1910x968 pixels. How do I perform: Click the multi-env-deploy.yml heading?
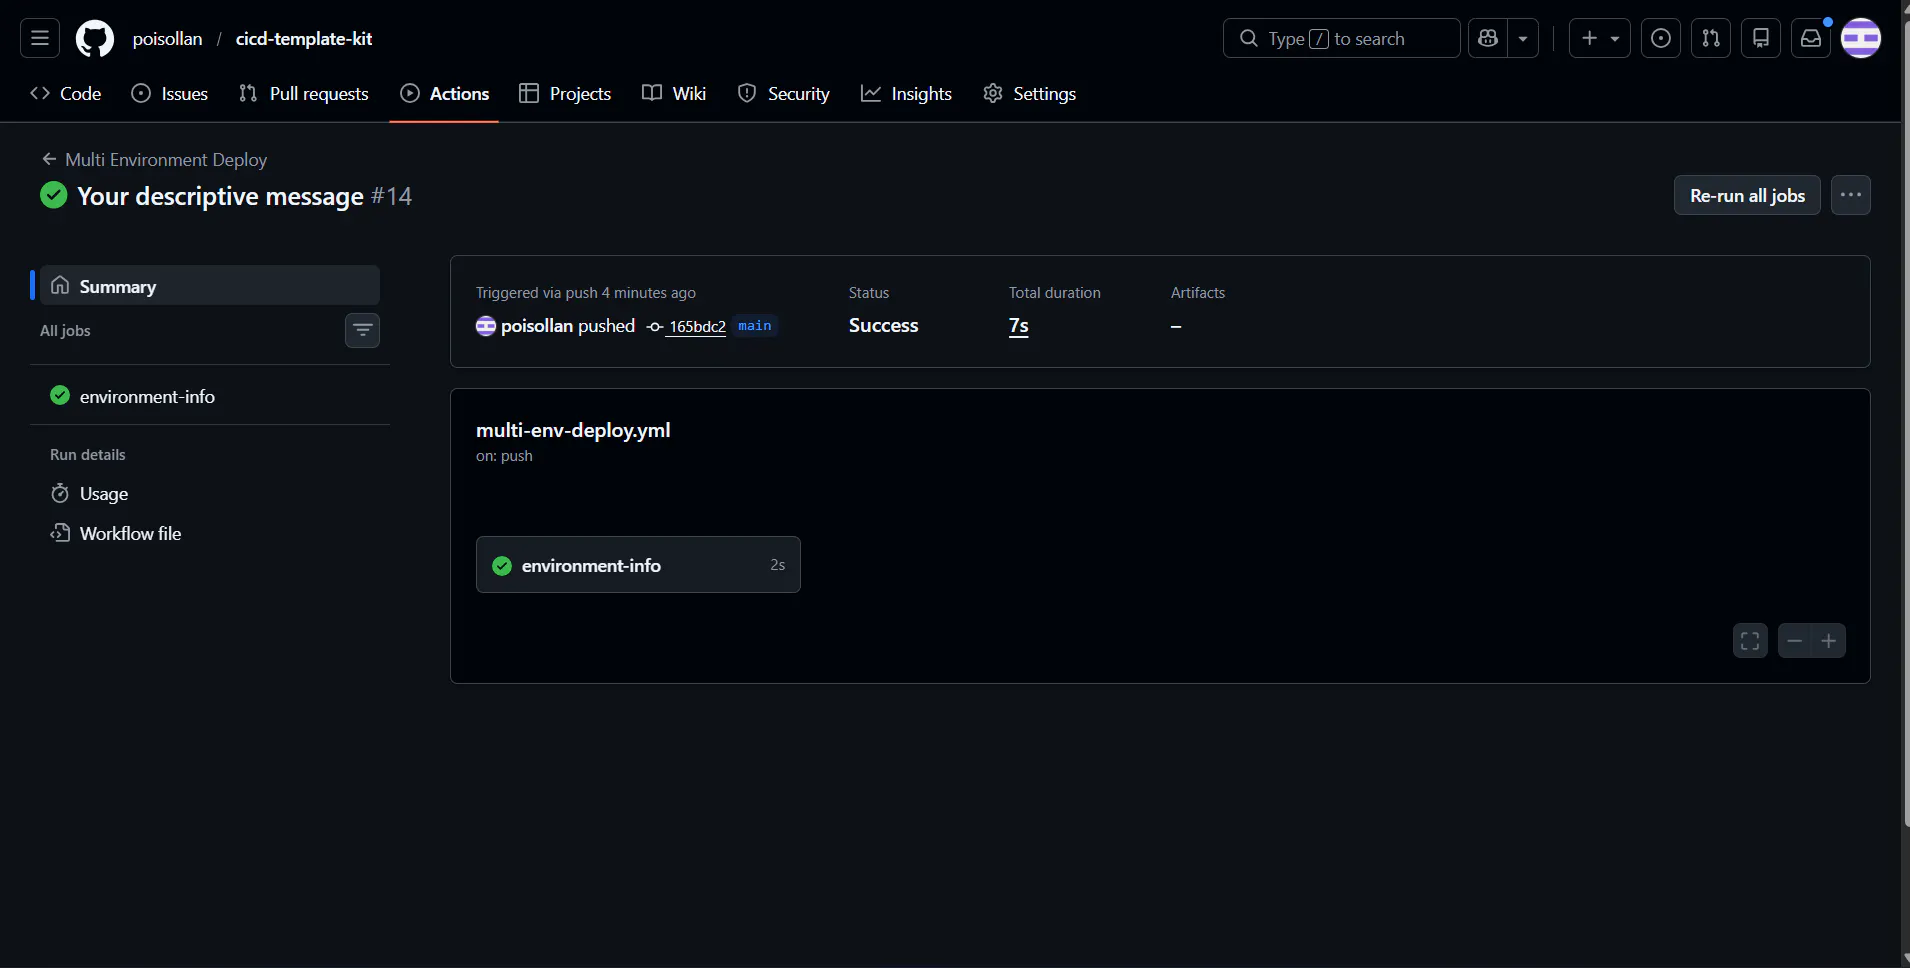pyautogui.click(x=573, y=430)
